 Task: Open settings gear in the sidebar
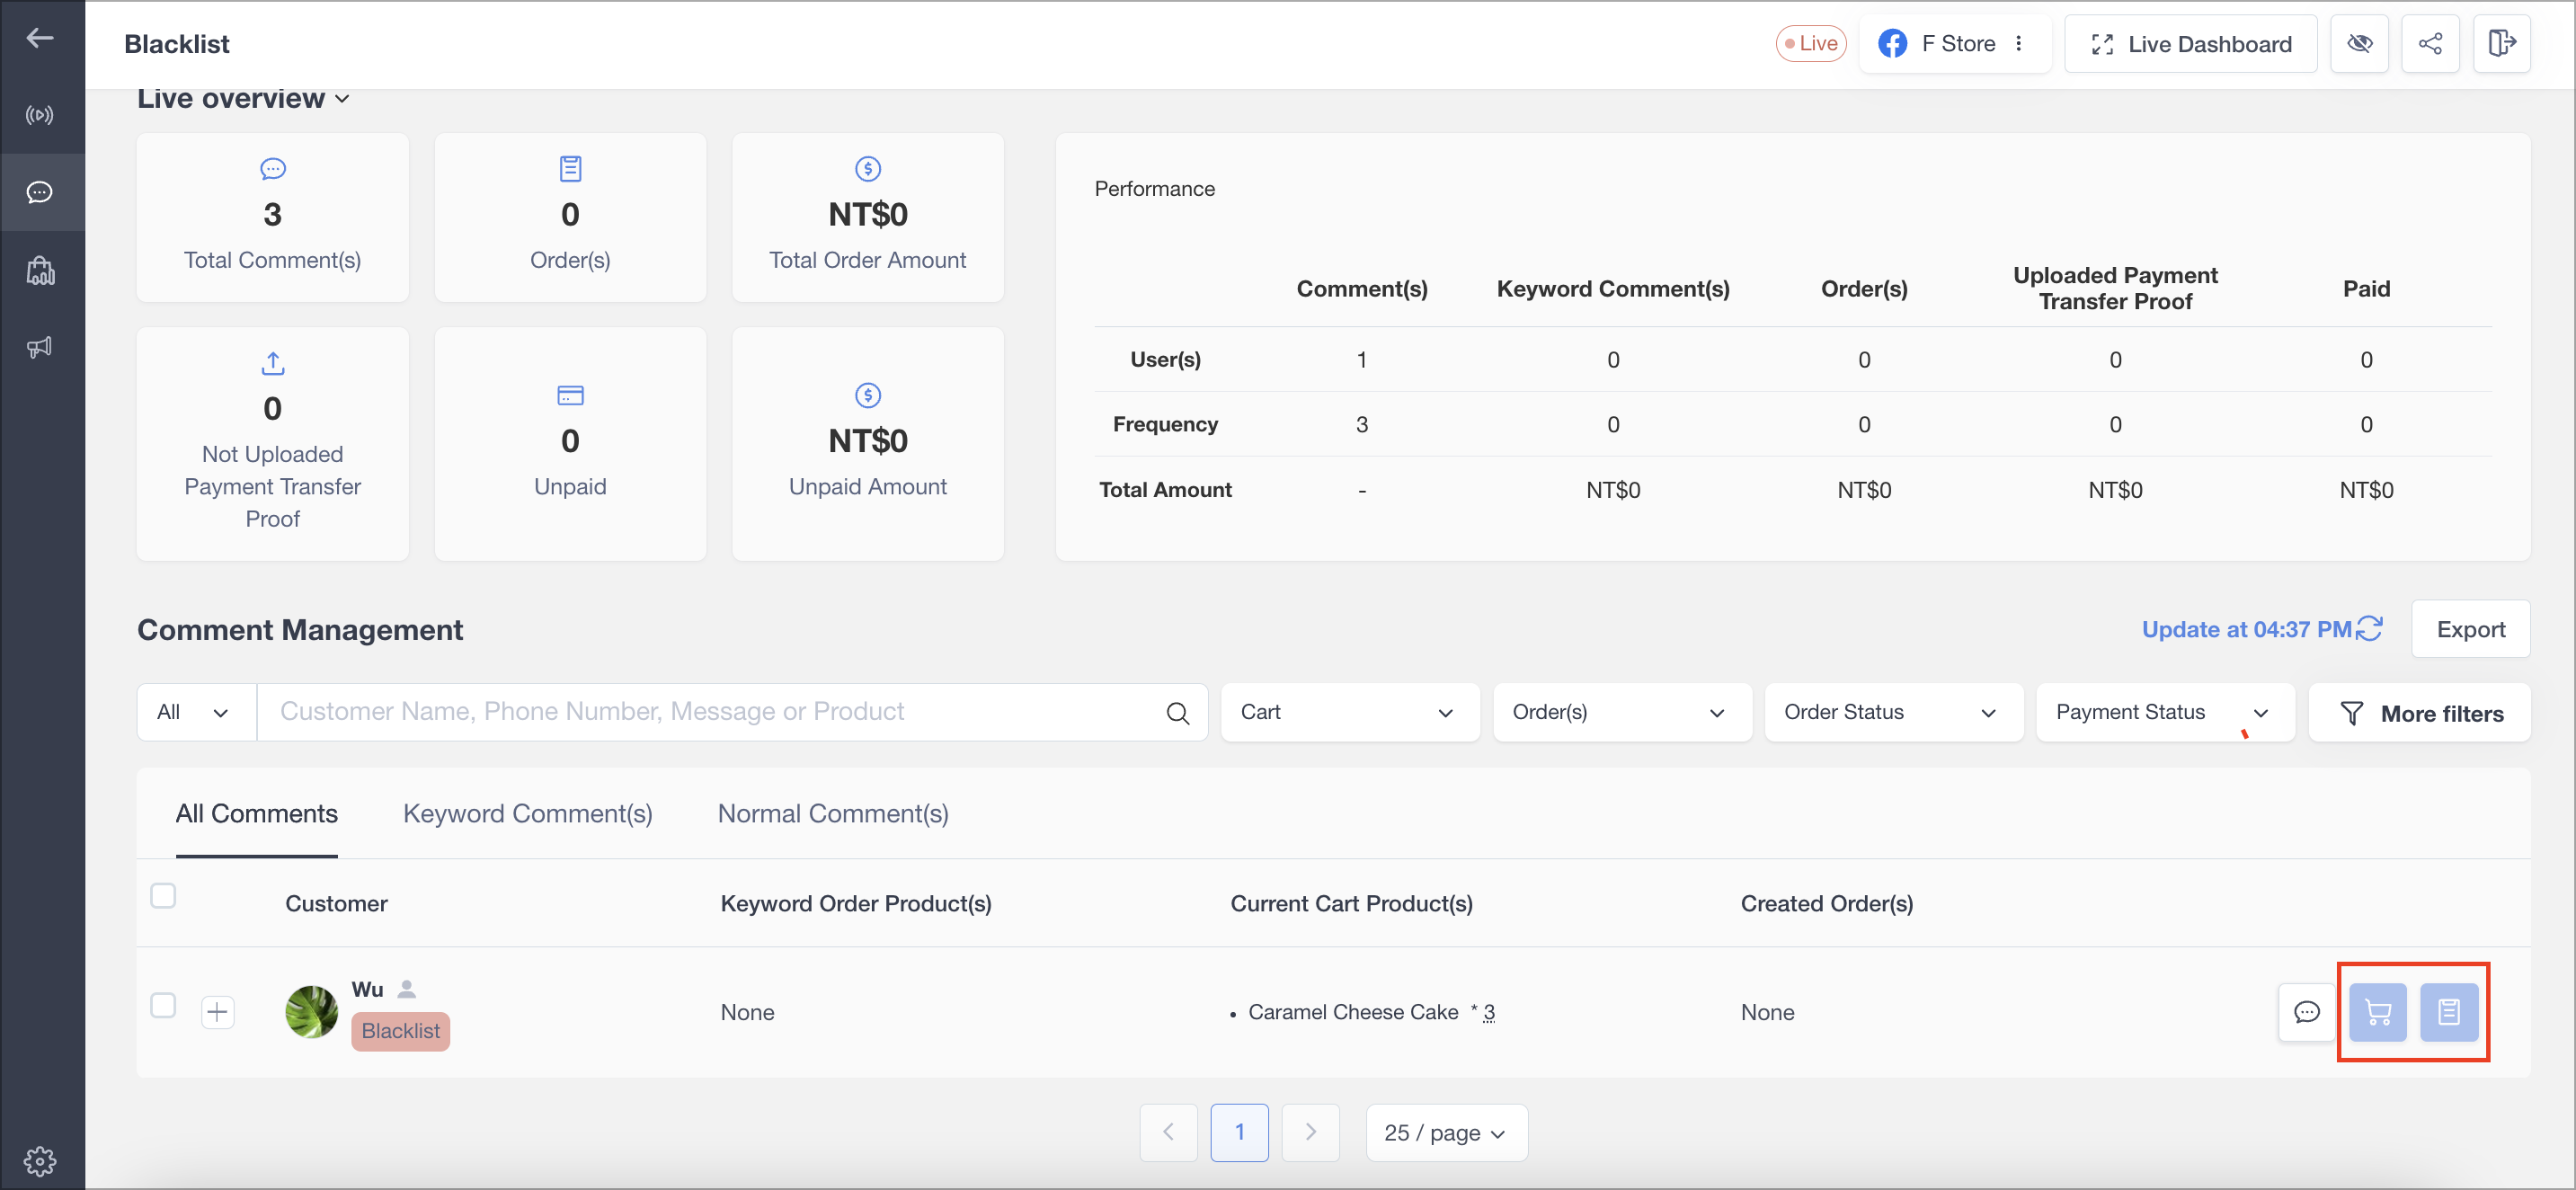point(40,1160)
